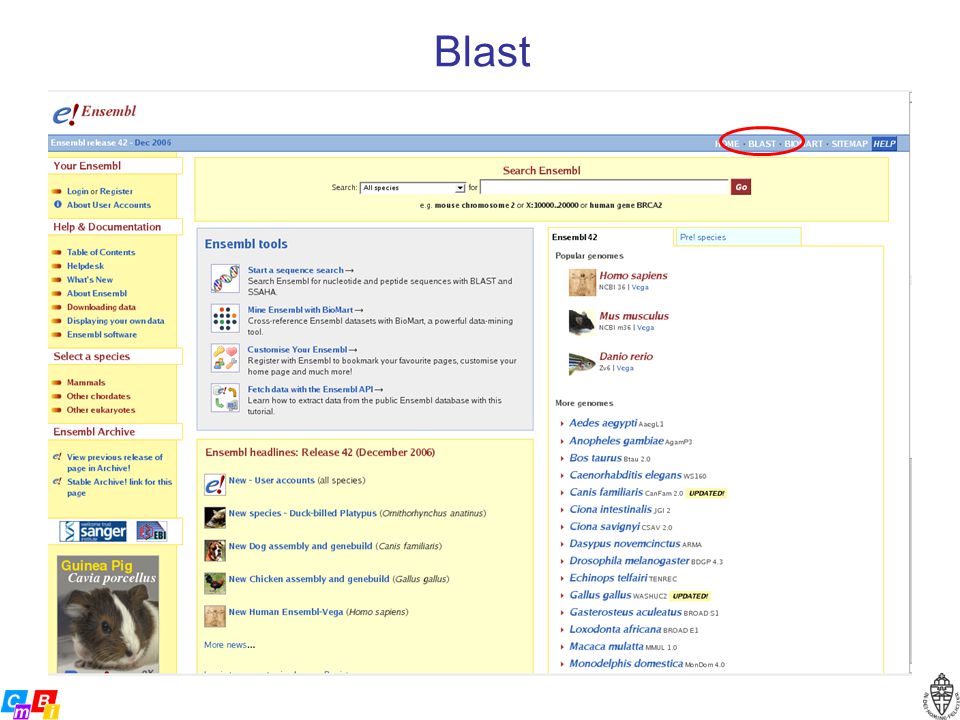
Task: Click the Go search button
Action: click(x=741, y=187)
